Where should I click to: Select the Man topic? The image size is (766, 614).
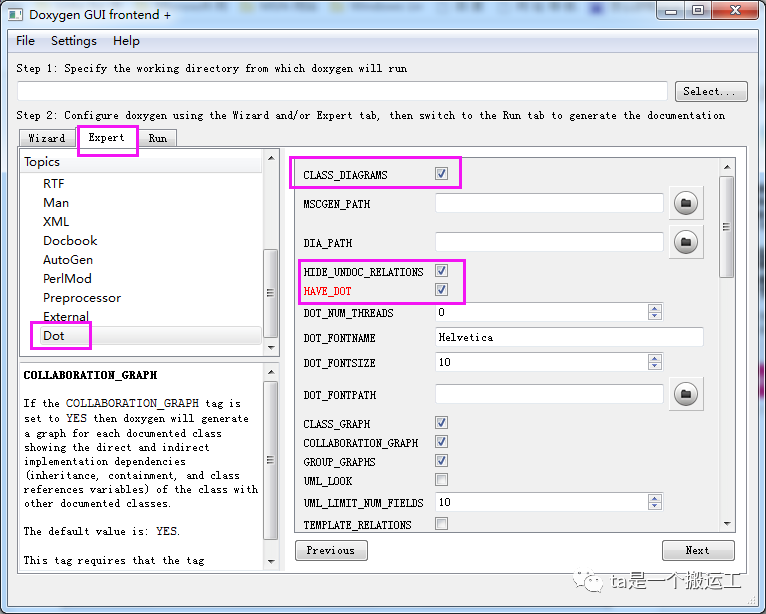[56, 203]
